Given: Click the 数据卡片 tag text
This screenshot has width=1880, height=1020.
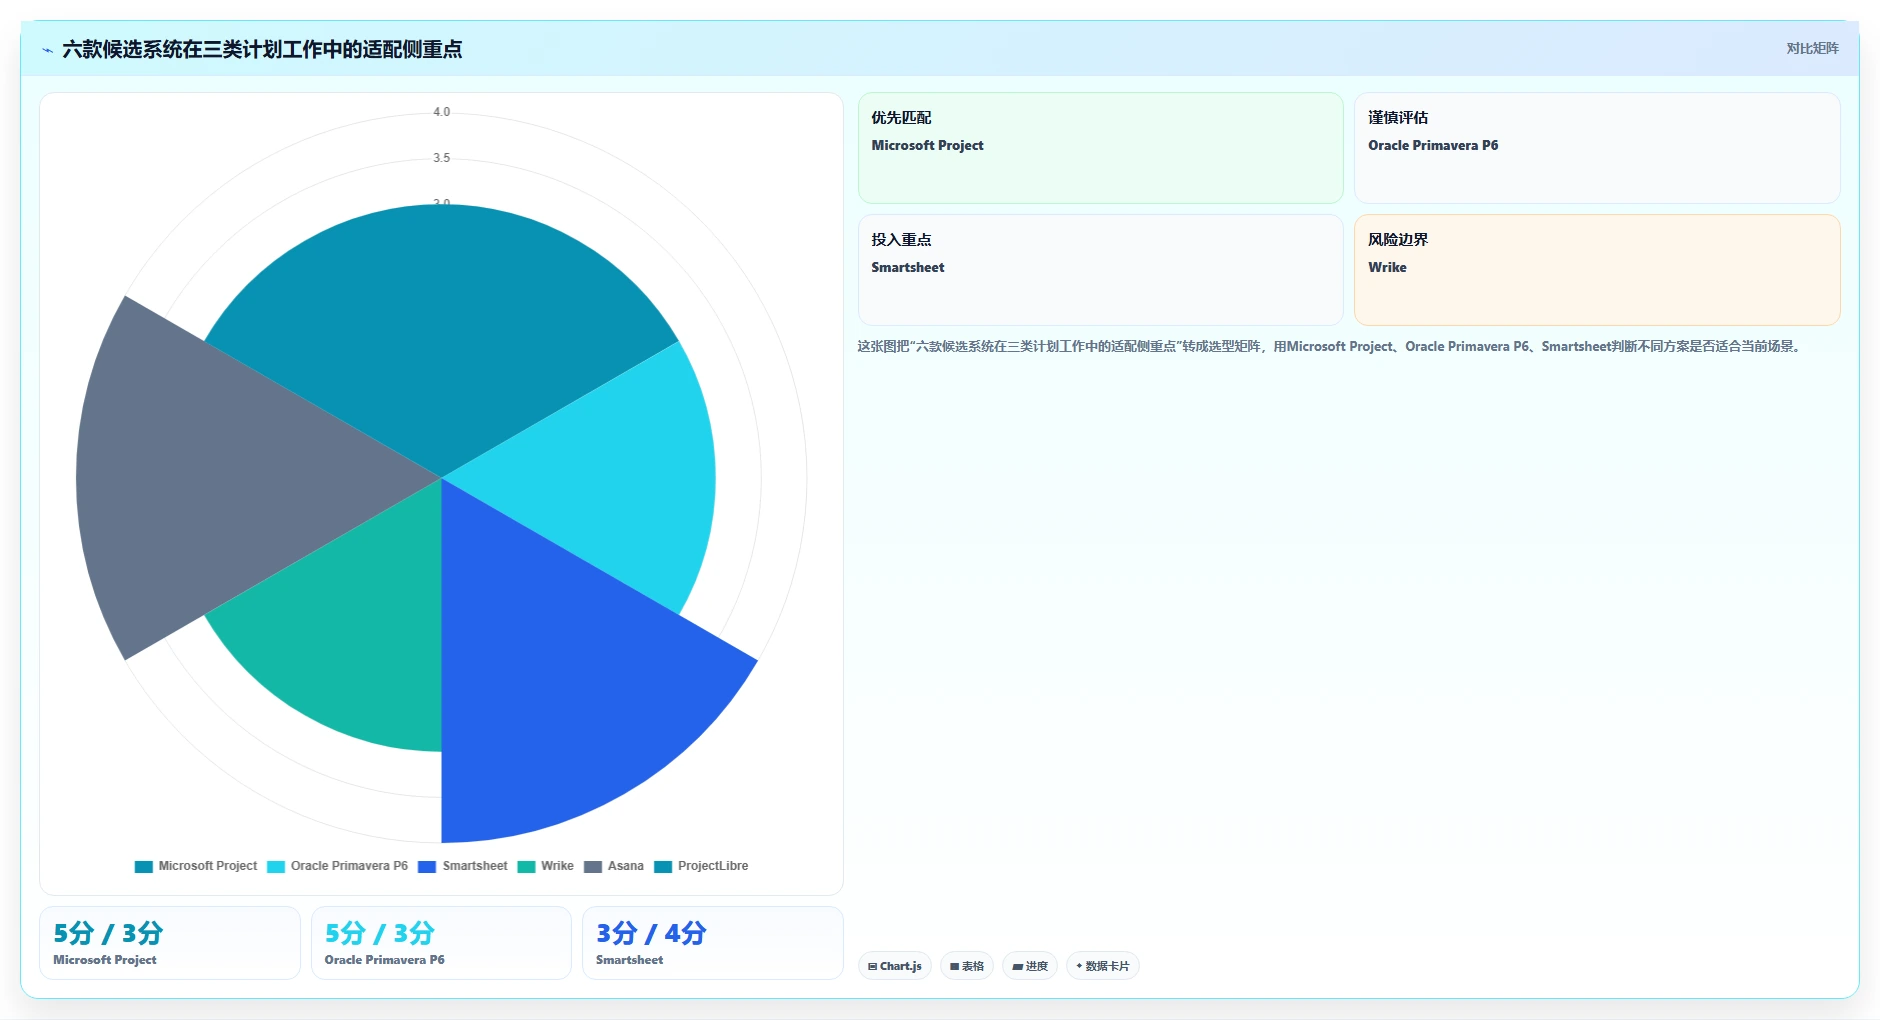Looking at the screenshot, I should click(x=1107, y=966).
